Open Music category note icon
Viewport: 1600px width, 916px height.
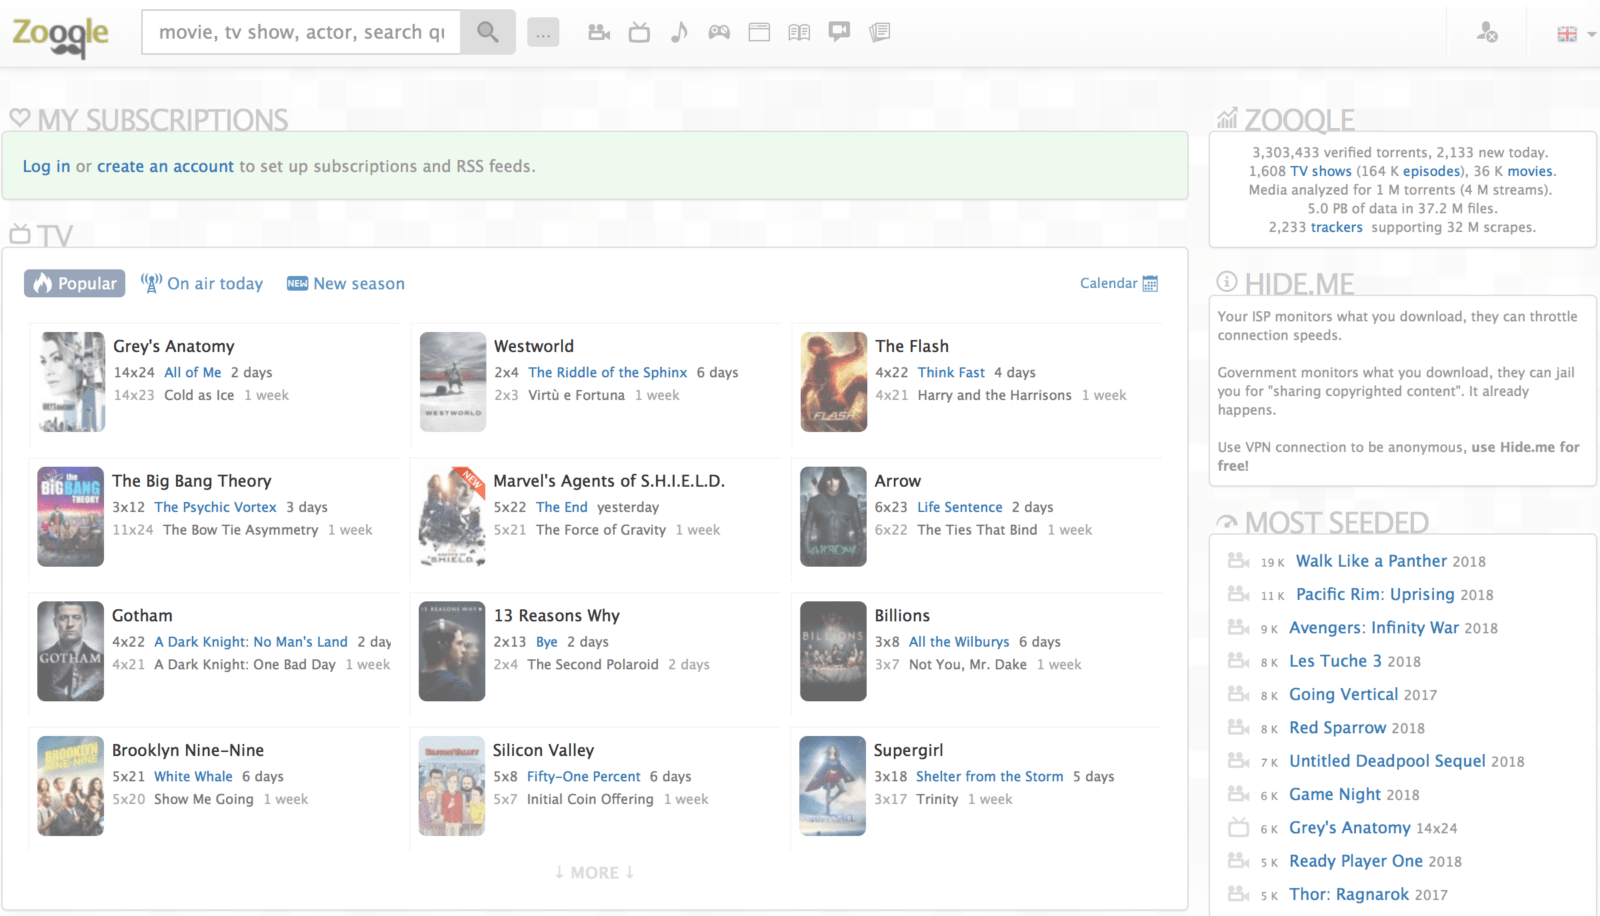679,32
